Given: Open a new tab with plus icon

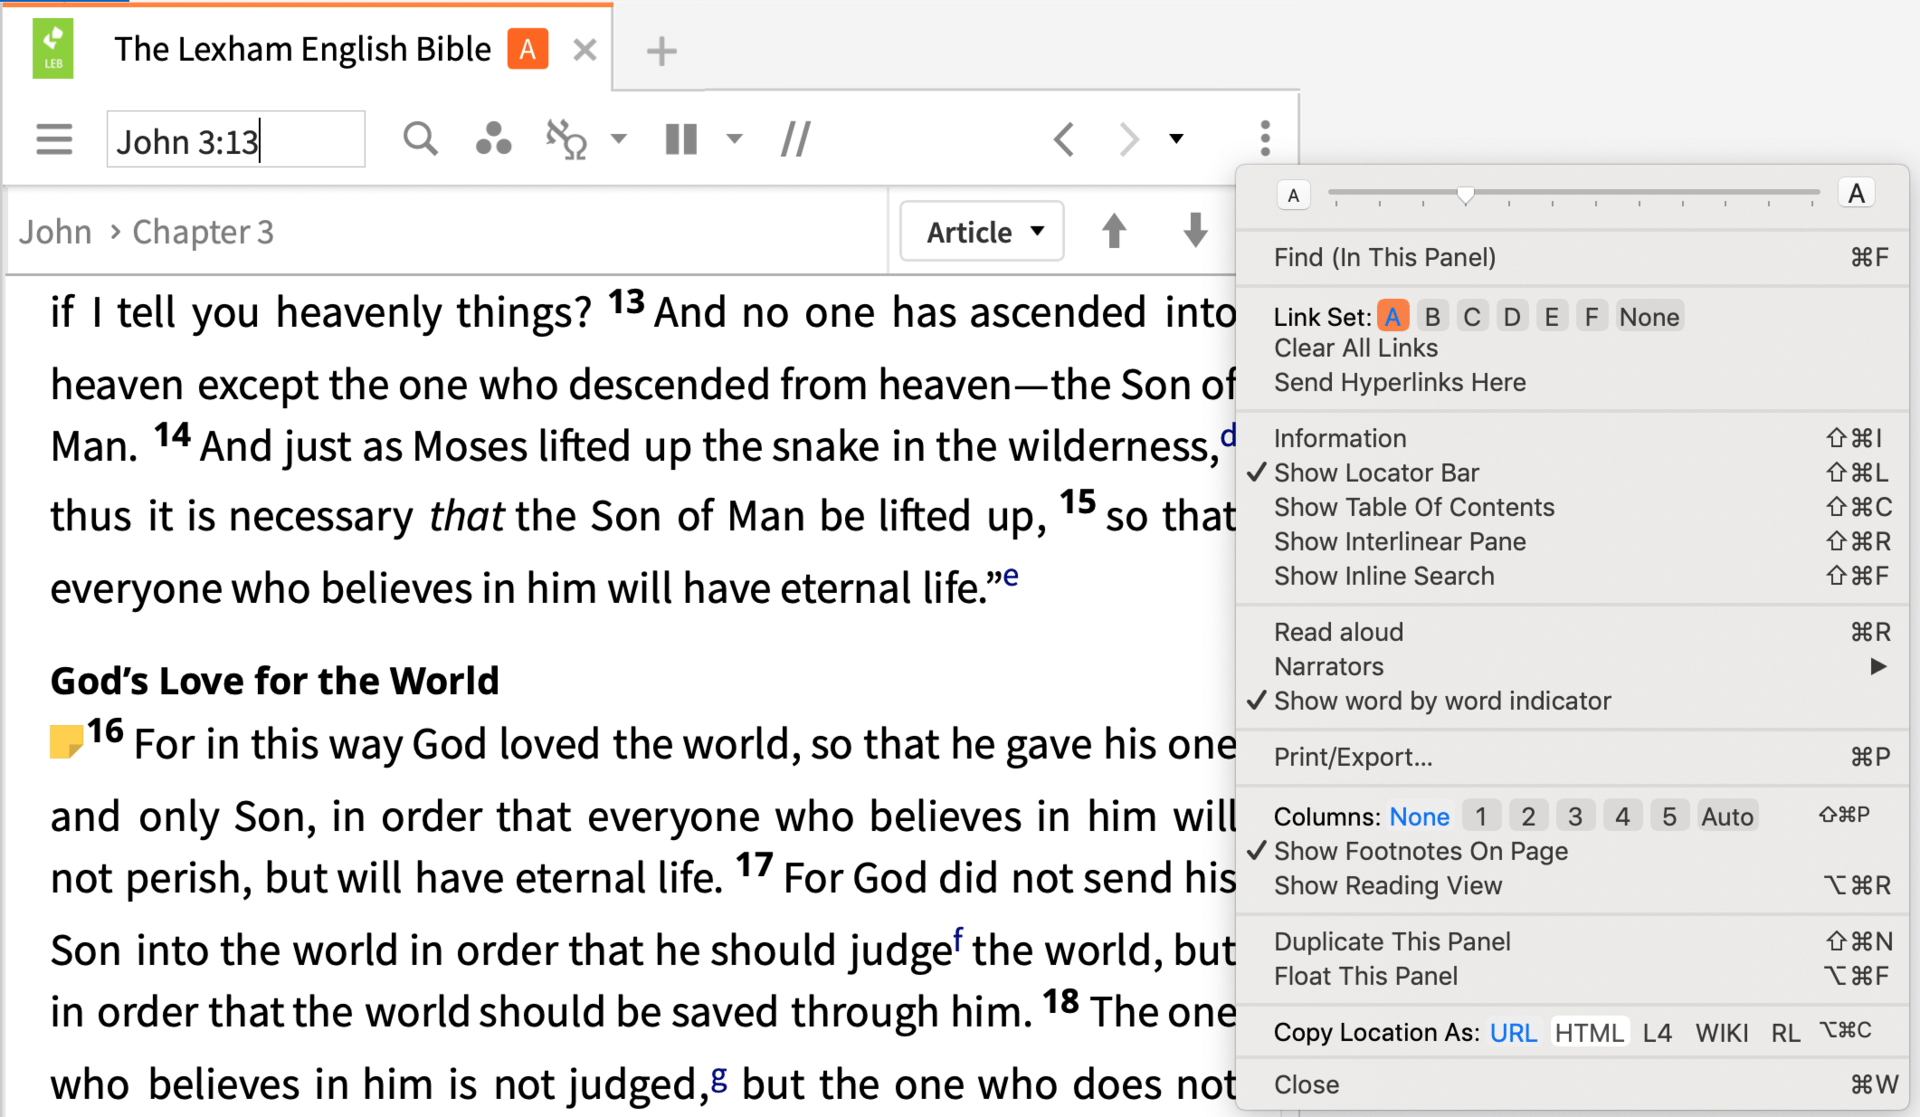Looking at the screenshot, I should tap(661, 51).
